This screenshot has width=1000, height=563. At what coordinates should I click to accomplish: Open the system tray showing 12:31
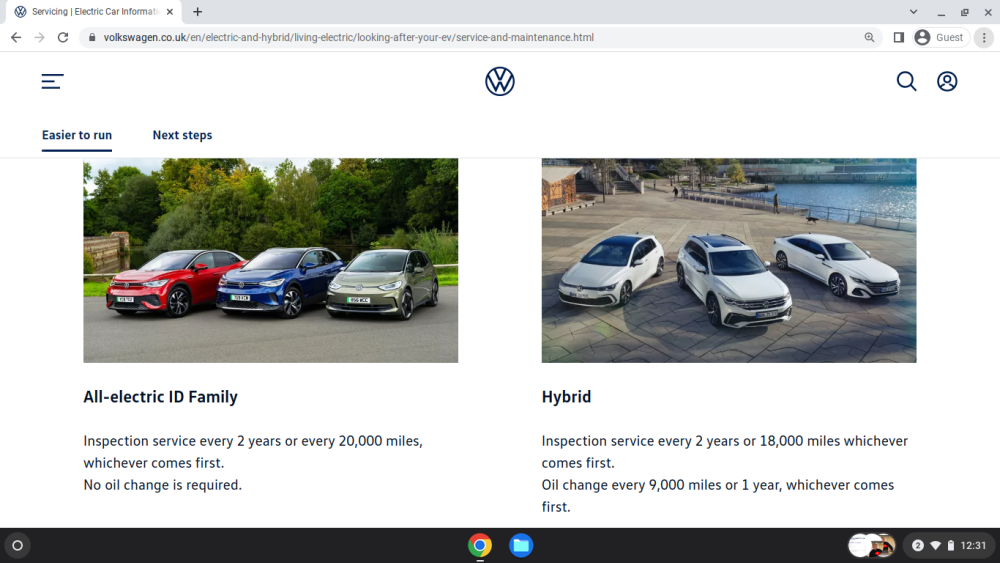[x=950, y=545]
